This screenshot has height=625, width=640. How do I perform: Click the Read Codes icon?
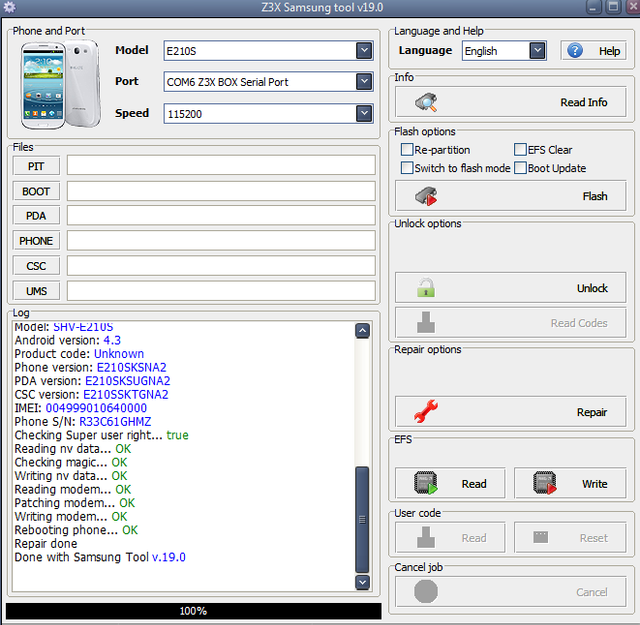point(426,323)
